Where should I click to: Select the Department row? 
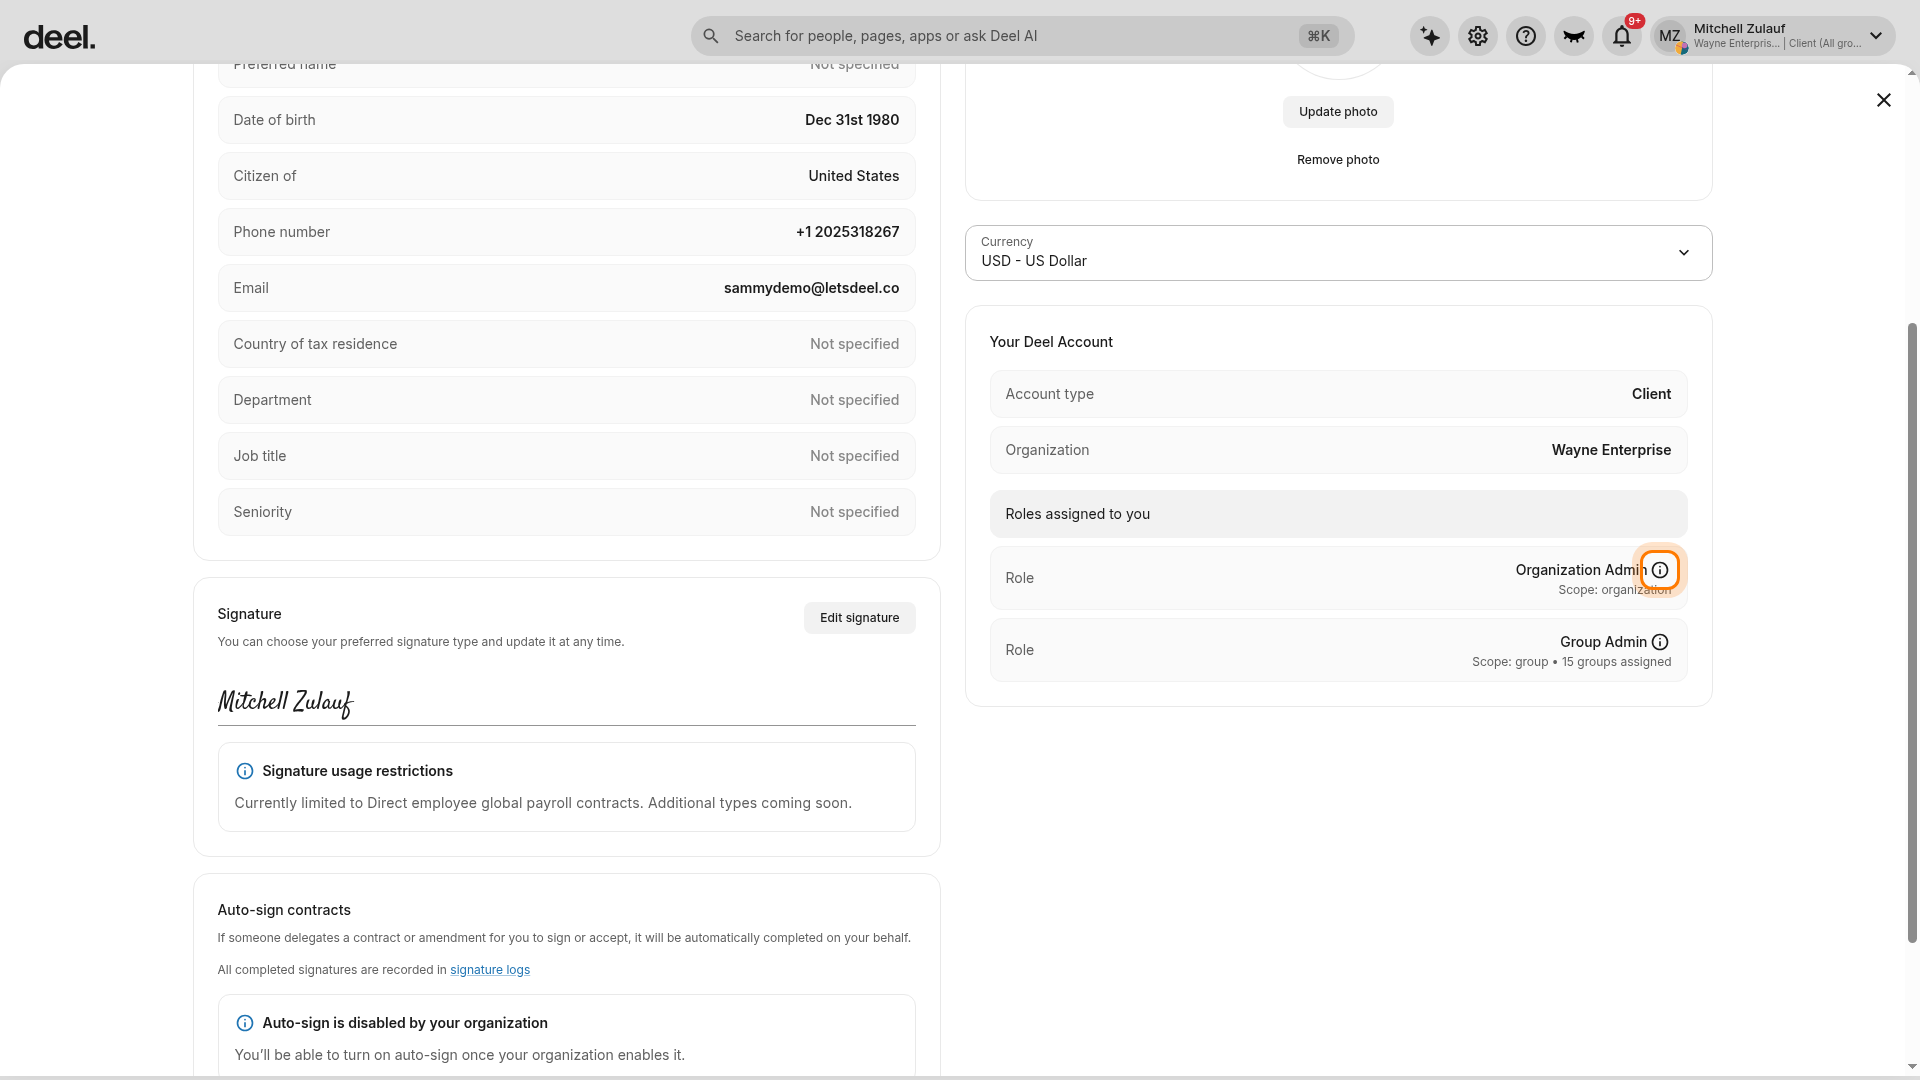566,400
